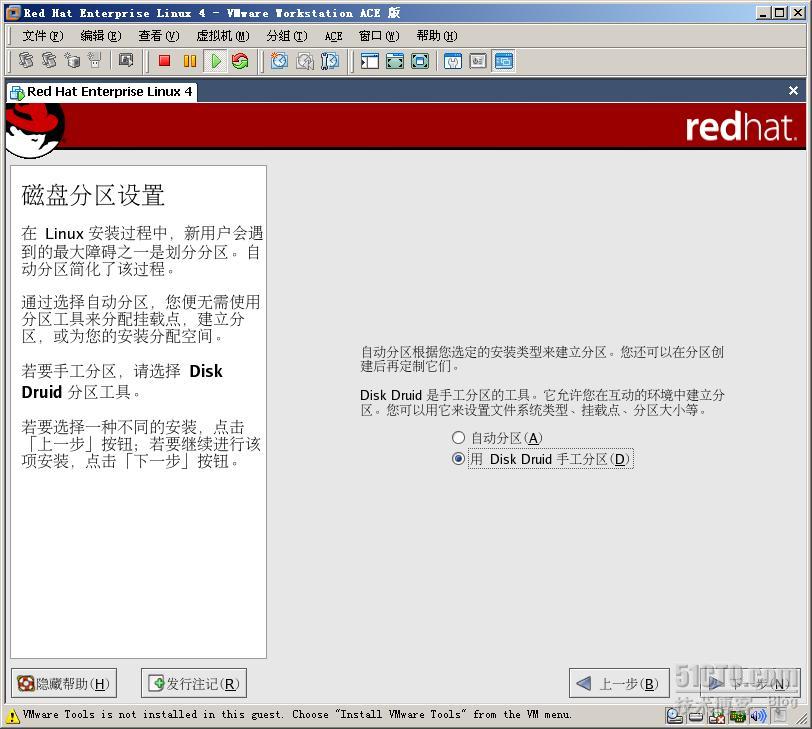Take a snapshot with the clock-star icon
The width and height of the screenshot is (812, 729).
coord(279,61)
